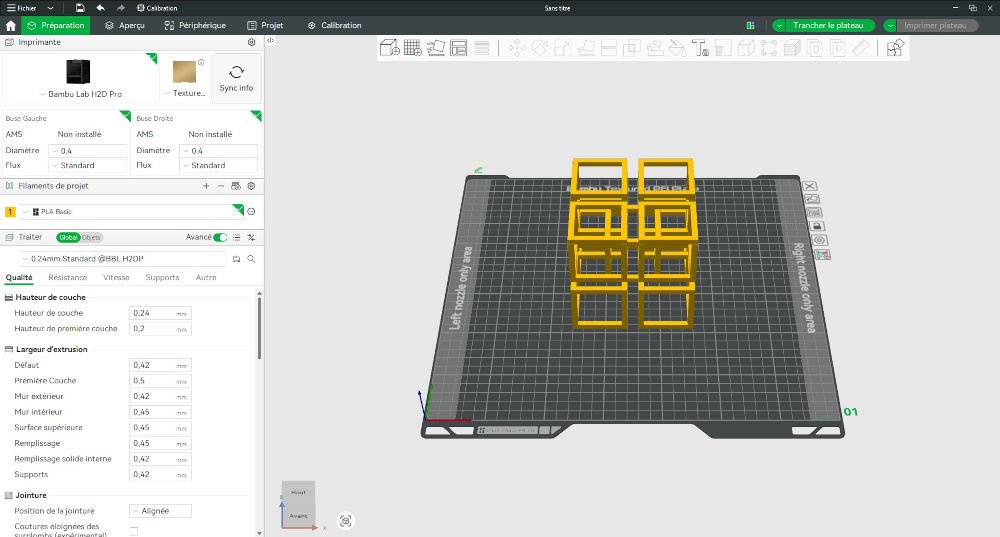This screenshot has width=1000, height=537.
Task: Click the search icon next to process preset
Action: pos(251,259)
